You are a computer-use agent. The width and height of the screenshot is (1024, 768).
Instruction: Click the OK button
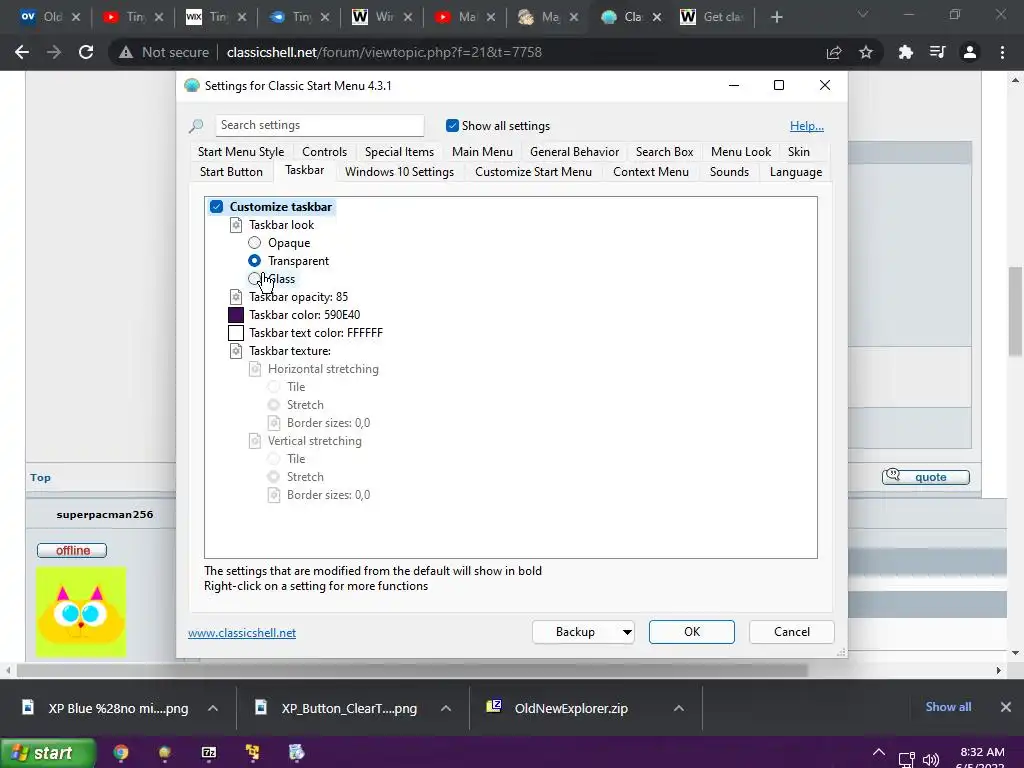[692, 632]
